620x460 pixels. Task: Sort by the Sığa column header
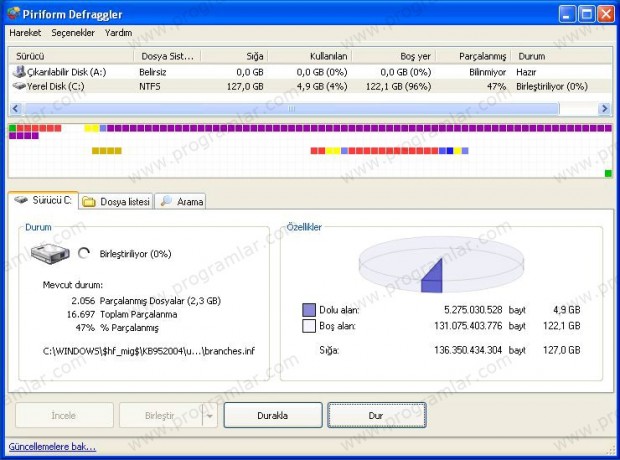234,56
